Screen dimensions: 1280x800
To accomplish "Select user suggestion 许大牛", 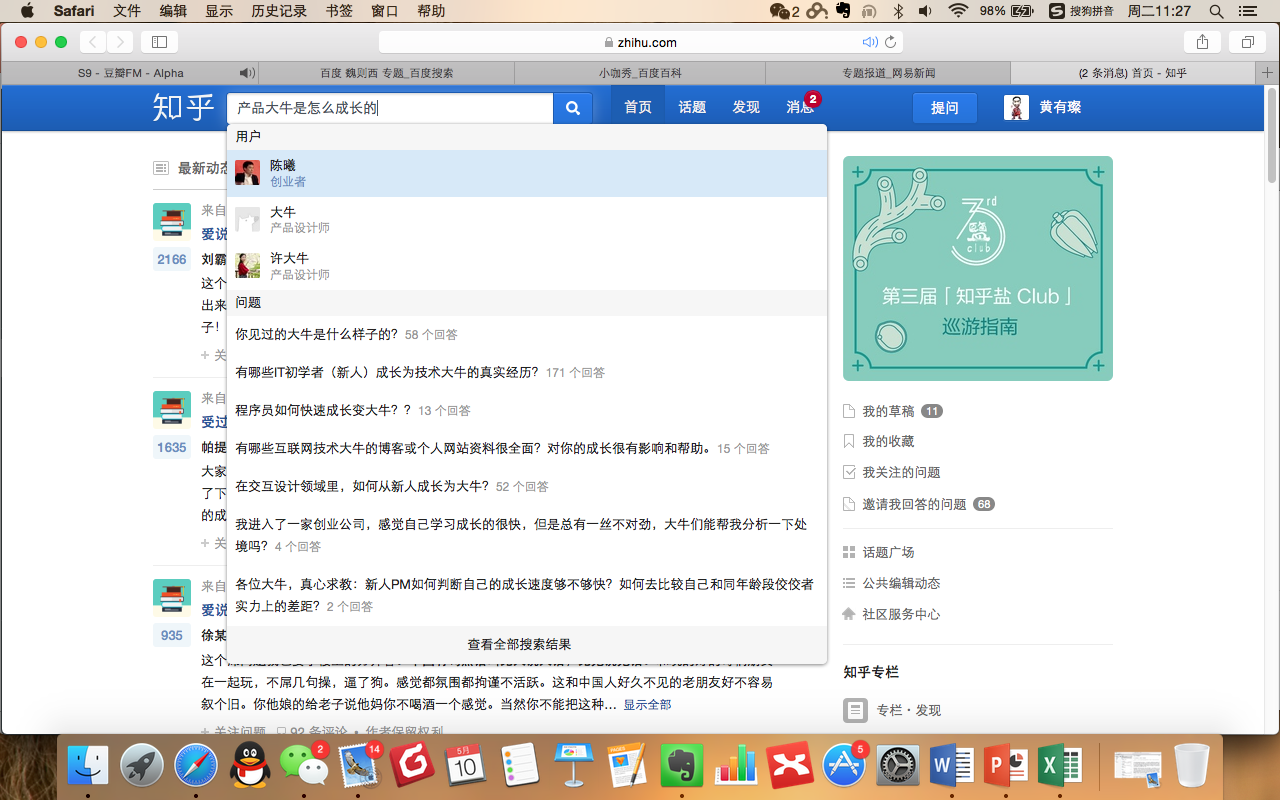I will 527,266.
